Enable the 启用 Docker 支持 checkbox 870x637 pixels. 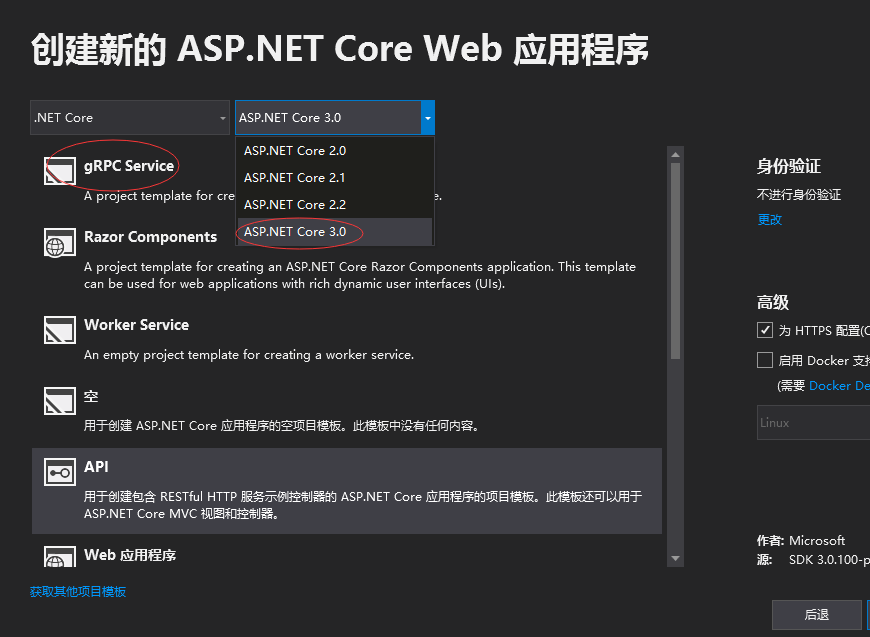point(765,360)
